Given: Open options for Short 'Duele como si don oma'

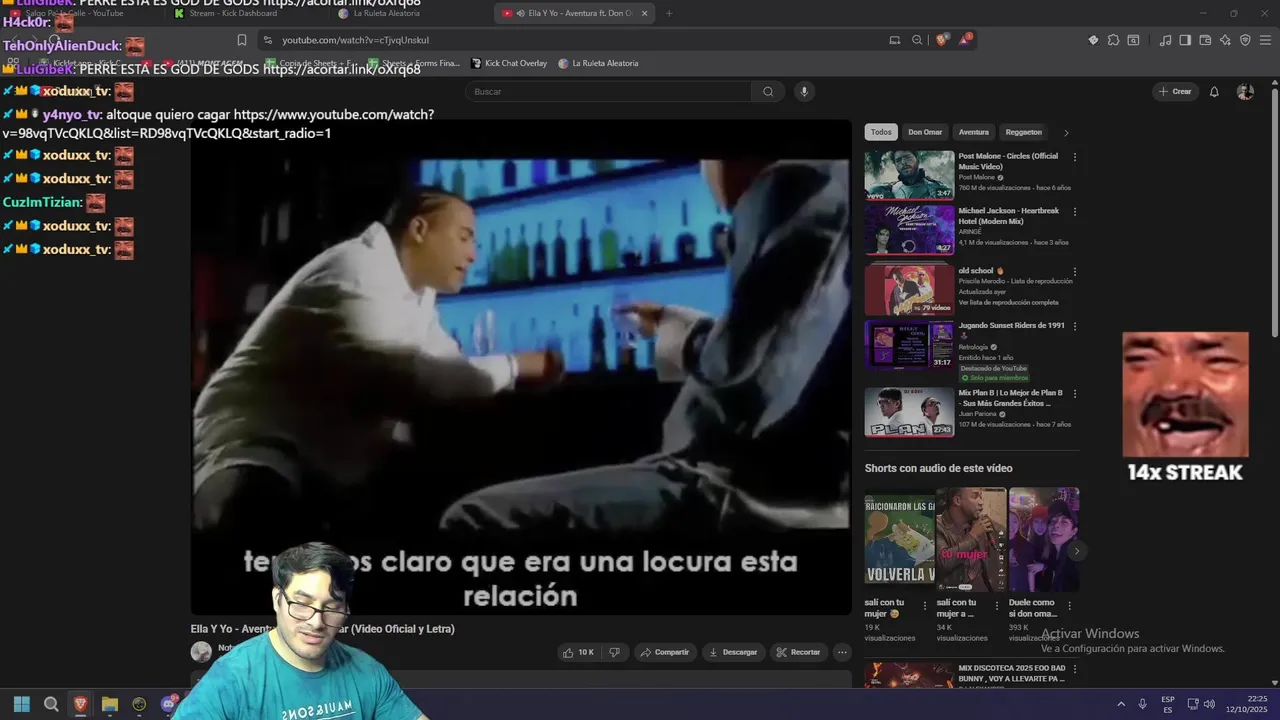Looking at the screenshot, I should coord(1069,606).
